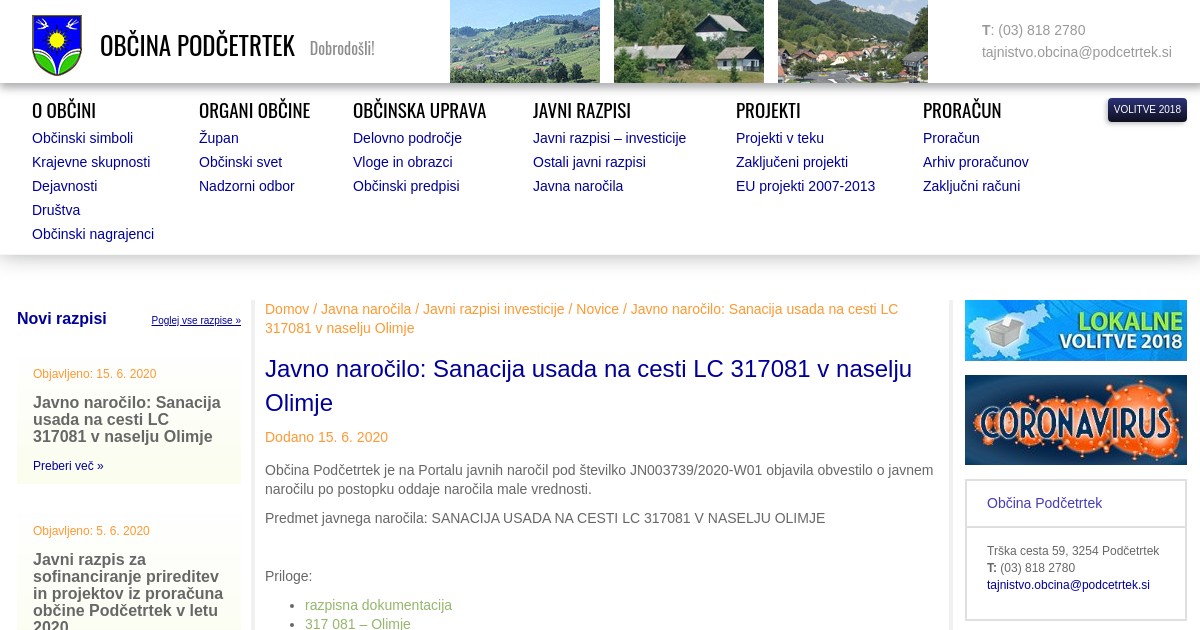Screen dimensions: 1200x630
Task: Click the first landscape header photo
Action: coord(524,41)
